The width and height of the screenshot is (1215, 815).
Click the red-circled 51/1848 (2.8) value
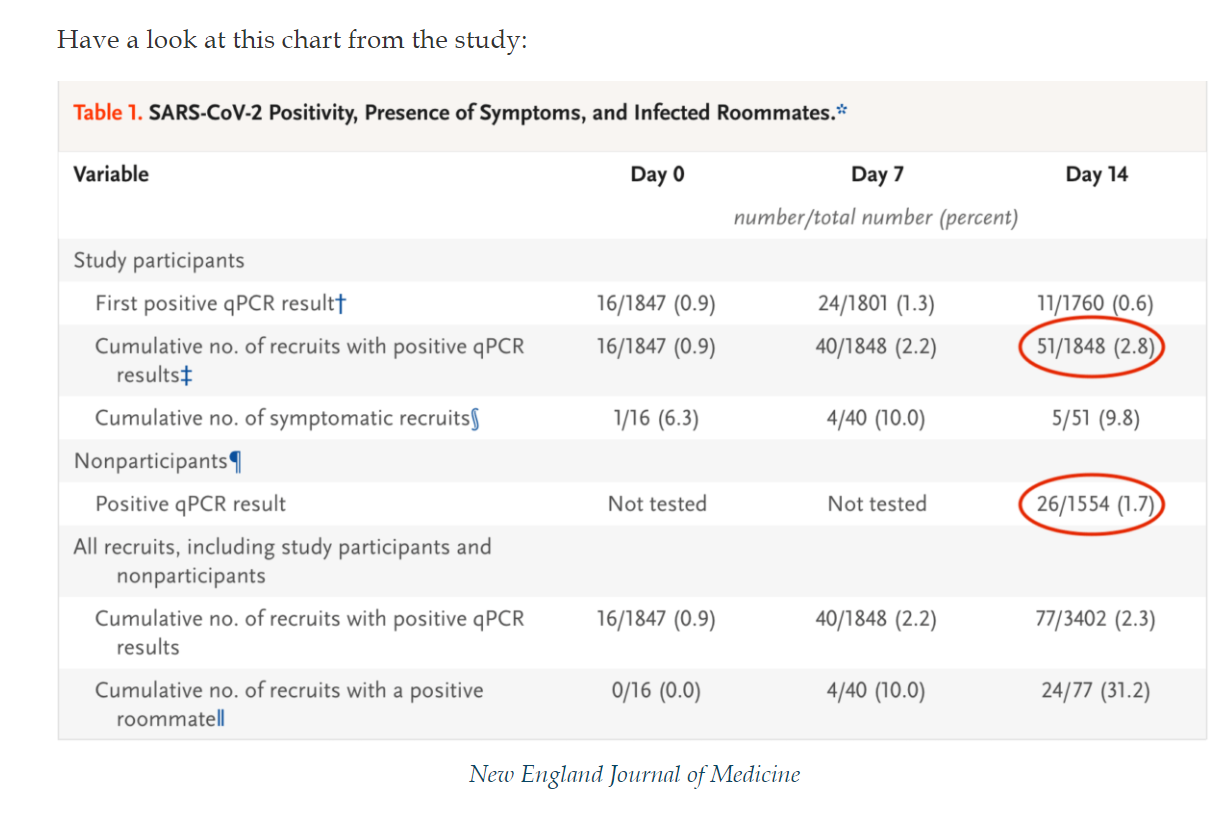point(1092,347)
